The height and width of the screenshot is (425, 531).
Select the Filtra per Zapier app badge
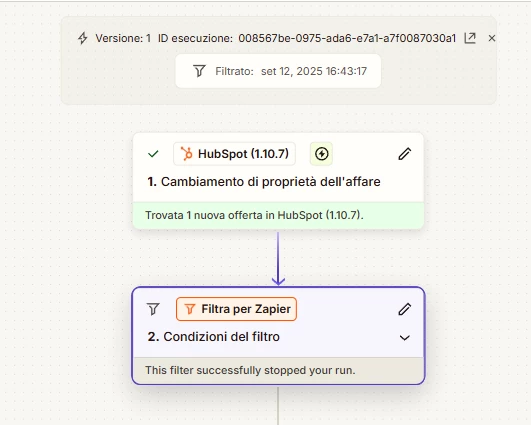click(x=236, y=309)
